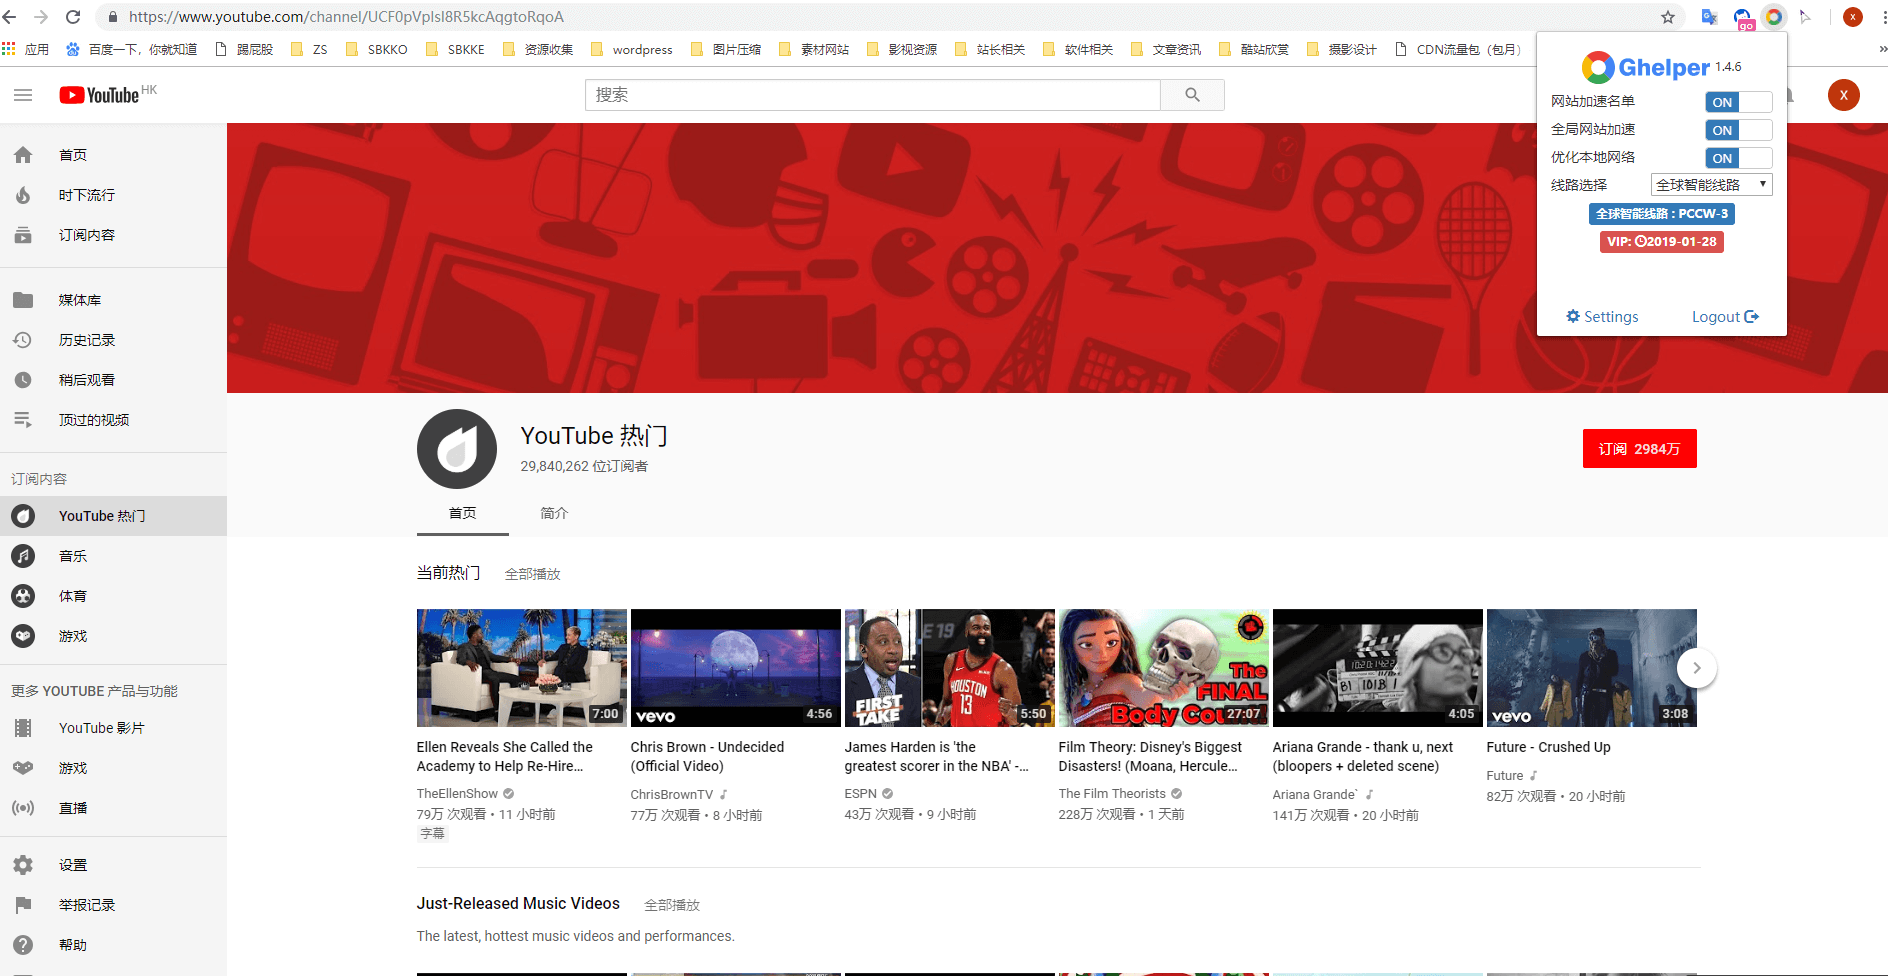Image resolution: width=1888 pixels, height=976 pixels.
Task: Open the Chris Brown Undecided thumbnail
Action: [736, 668]
